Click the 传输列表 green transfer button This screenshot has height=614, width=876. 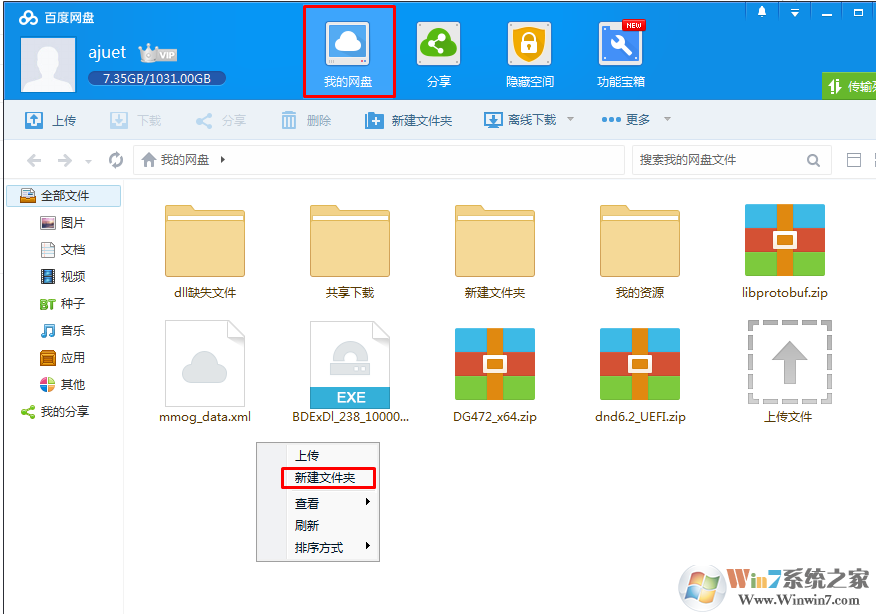(849, 86)
